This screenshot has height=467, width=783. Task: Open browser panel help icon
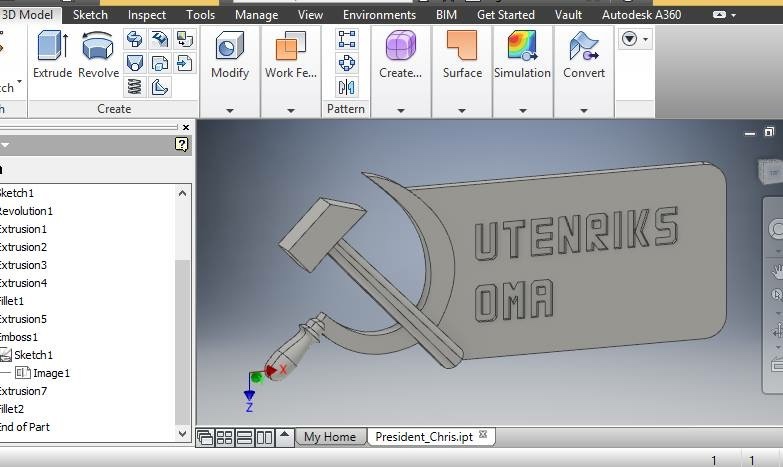181,145
